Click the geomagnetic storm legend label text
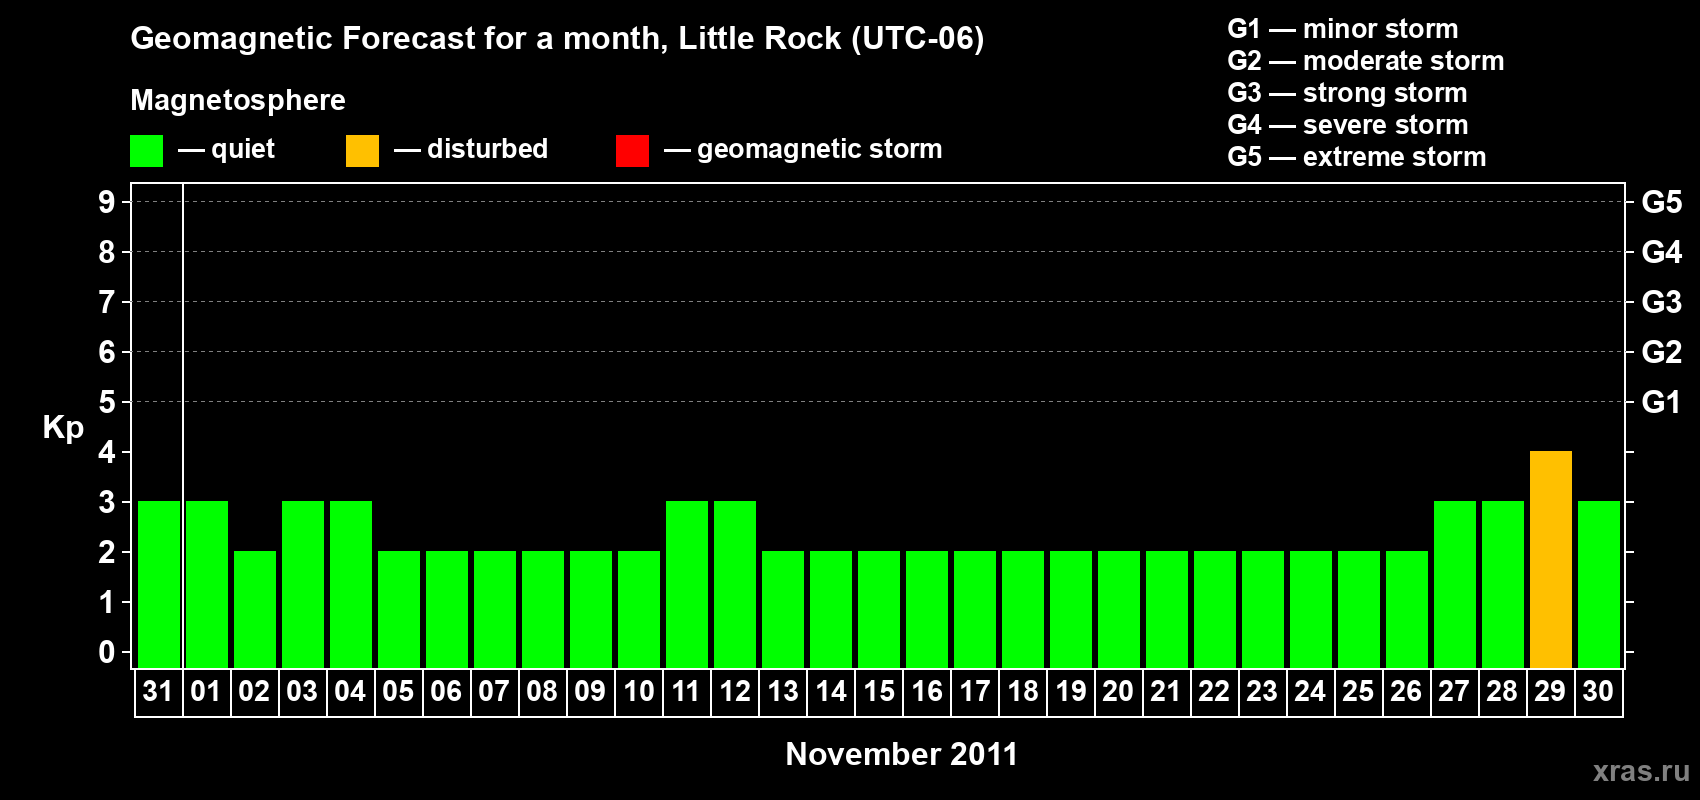 (x=820, y=149)
